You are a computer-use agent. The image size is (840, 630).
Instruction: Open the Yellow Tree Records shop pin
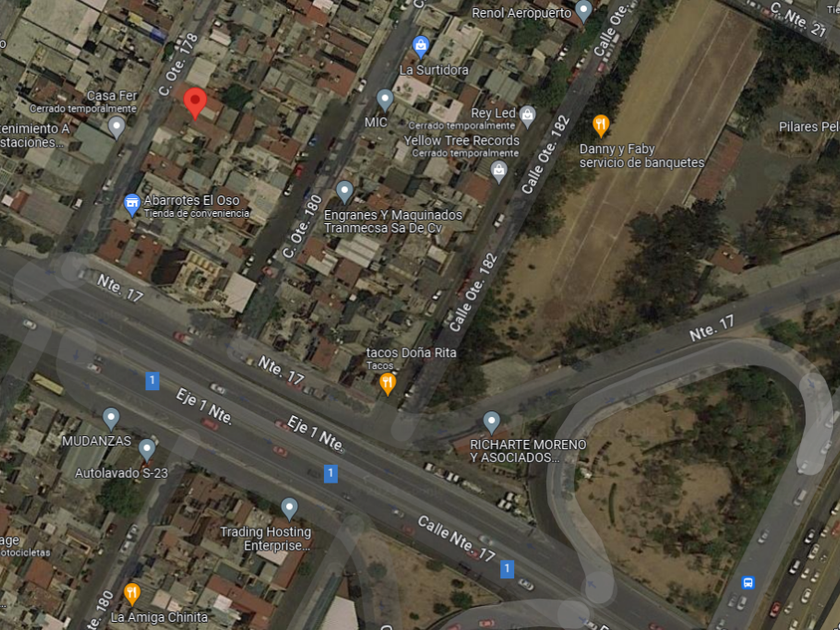(499, 172)
